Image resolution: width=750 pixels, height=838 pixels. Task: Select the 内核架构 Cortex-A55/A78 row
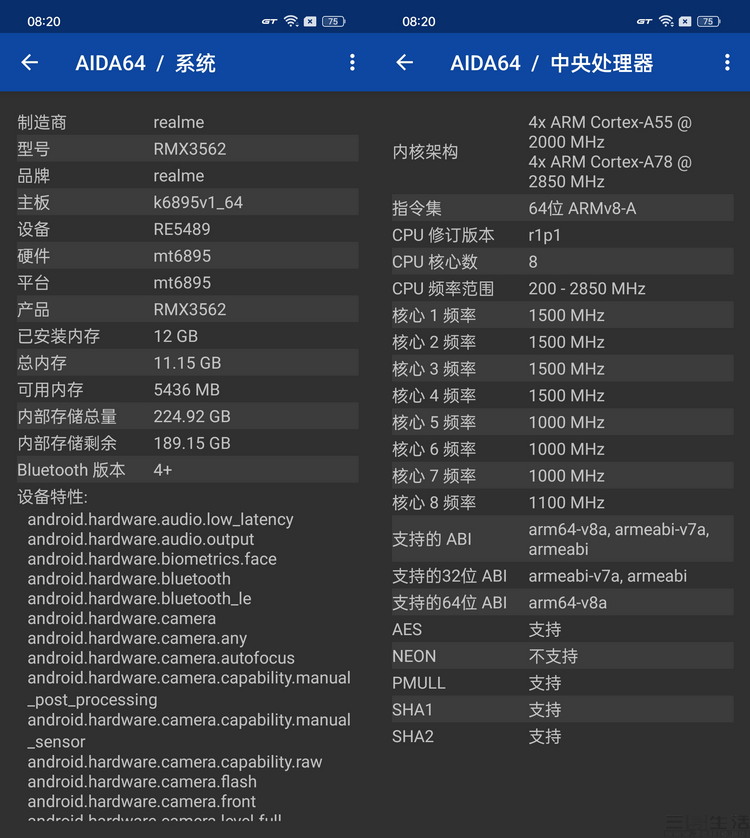(x=562, y=152)
